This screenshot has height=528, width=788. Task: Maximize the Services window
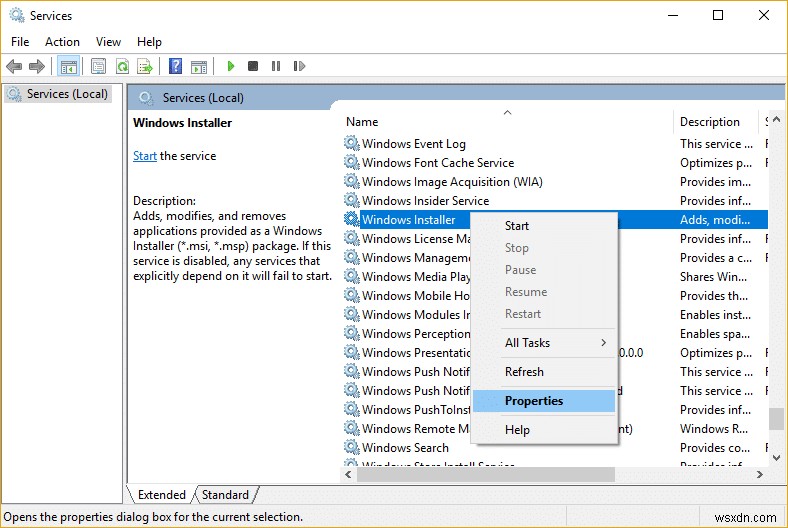[718, 15]
